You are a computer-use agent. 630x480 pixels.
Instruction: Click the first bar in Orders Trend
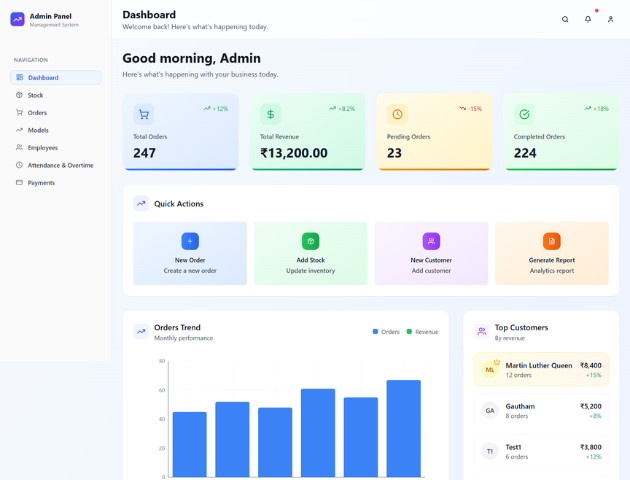click(190, 444)
